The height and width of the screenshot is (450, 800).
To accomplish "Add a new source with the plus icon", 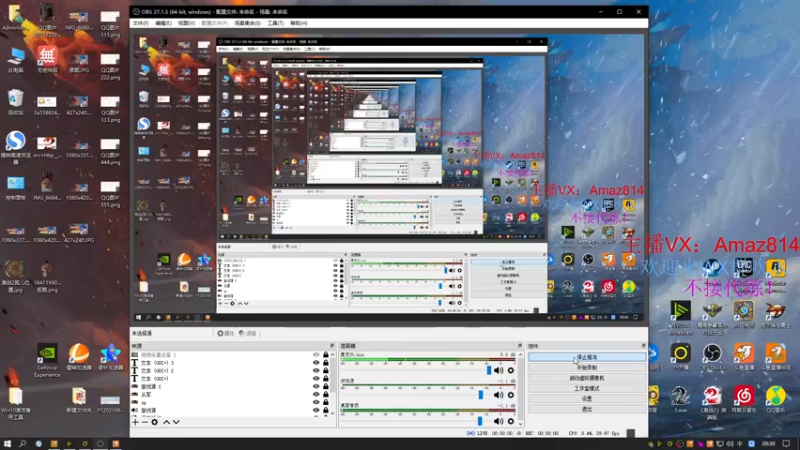I will point(135,422).
